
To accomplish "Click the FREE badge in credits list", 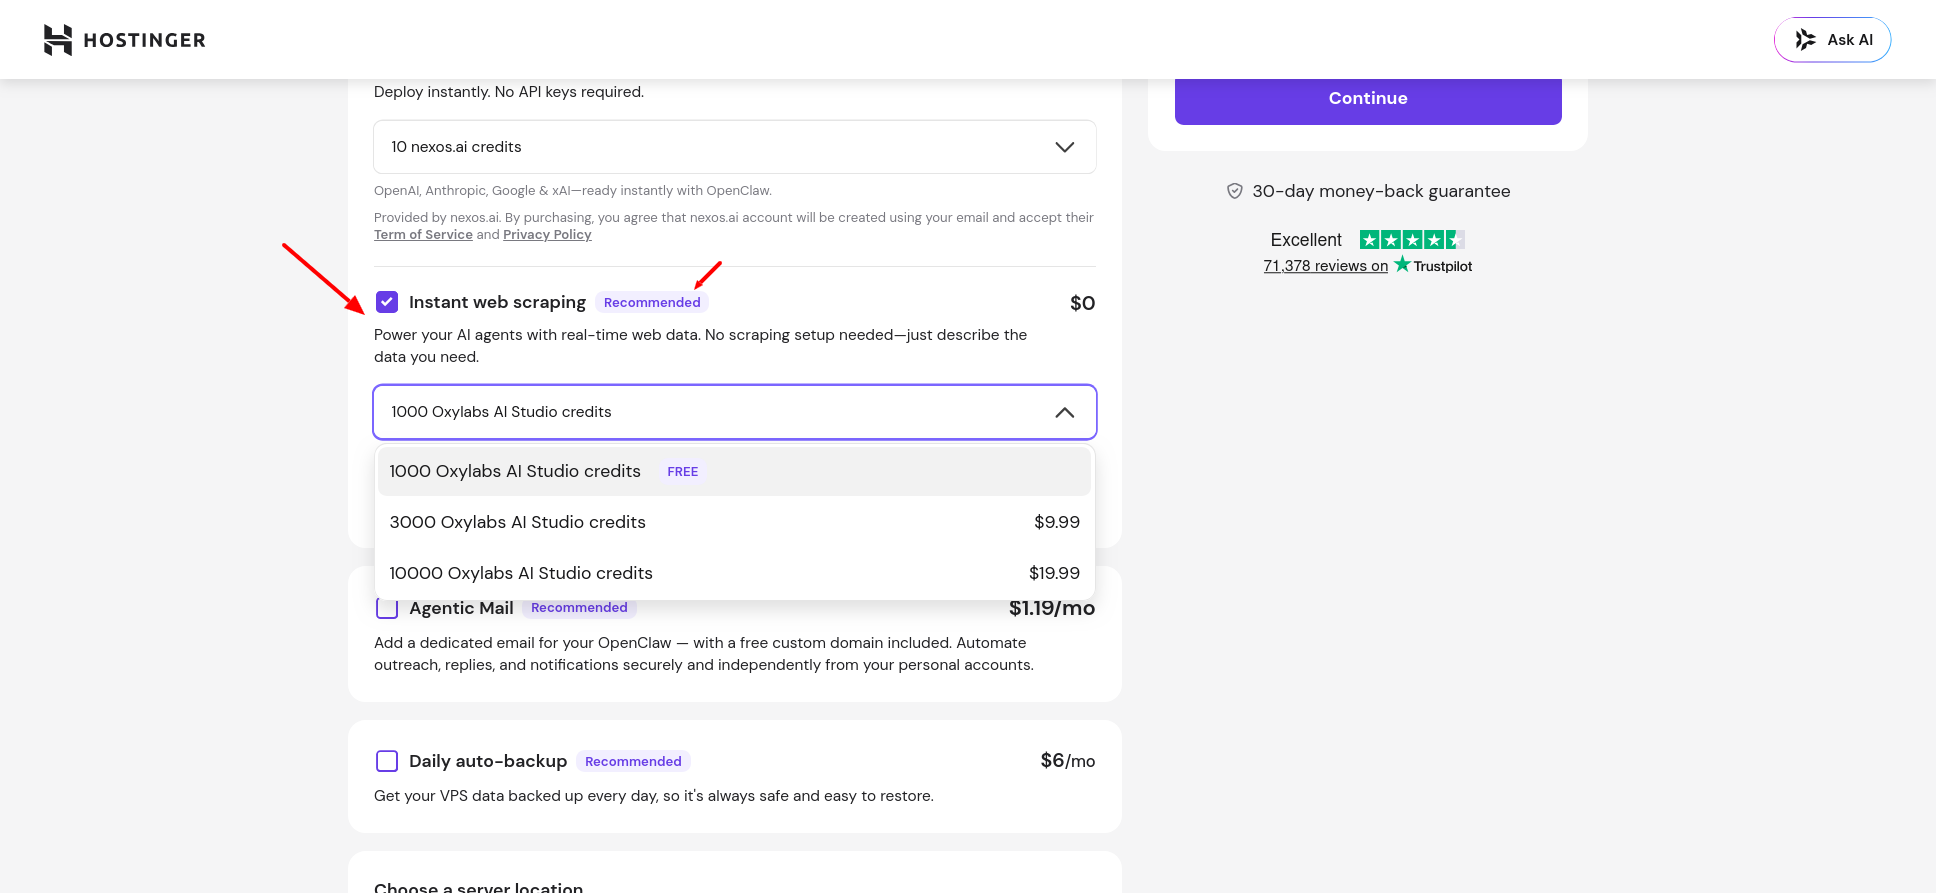I will click(683, 472).
